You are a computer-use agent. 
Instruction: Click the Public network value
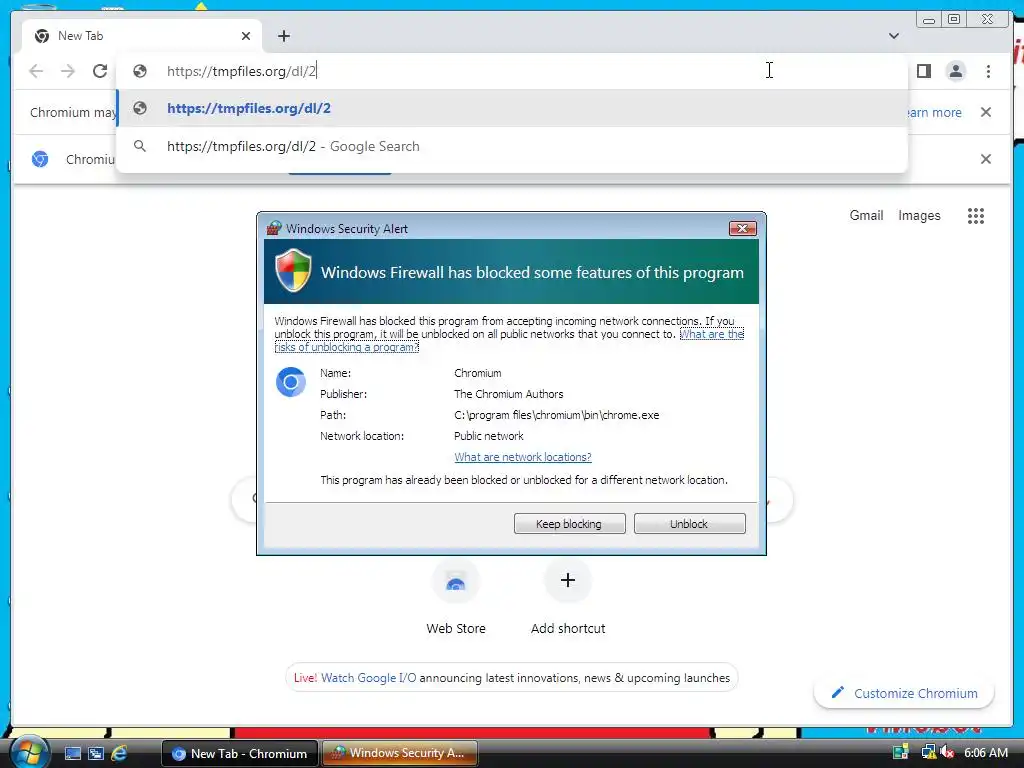tap(488, 436)
